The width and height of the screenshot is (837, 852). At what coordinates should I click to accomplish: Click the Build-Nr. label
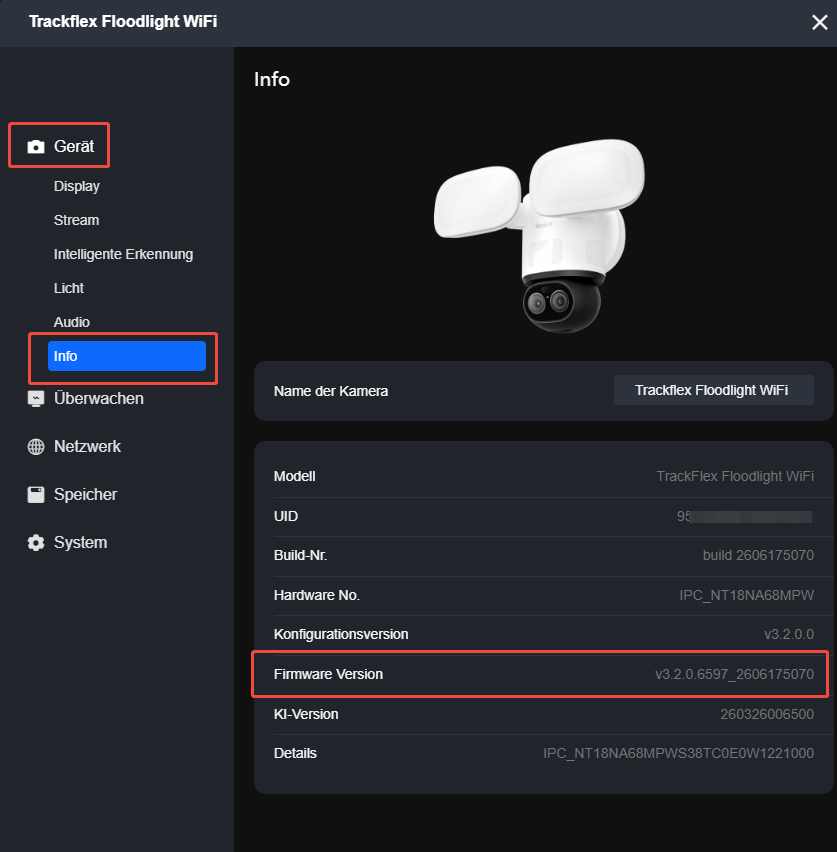(301, 555)
